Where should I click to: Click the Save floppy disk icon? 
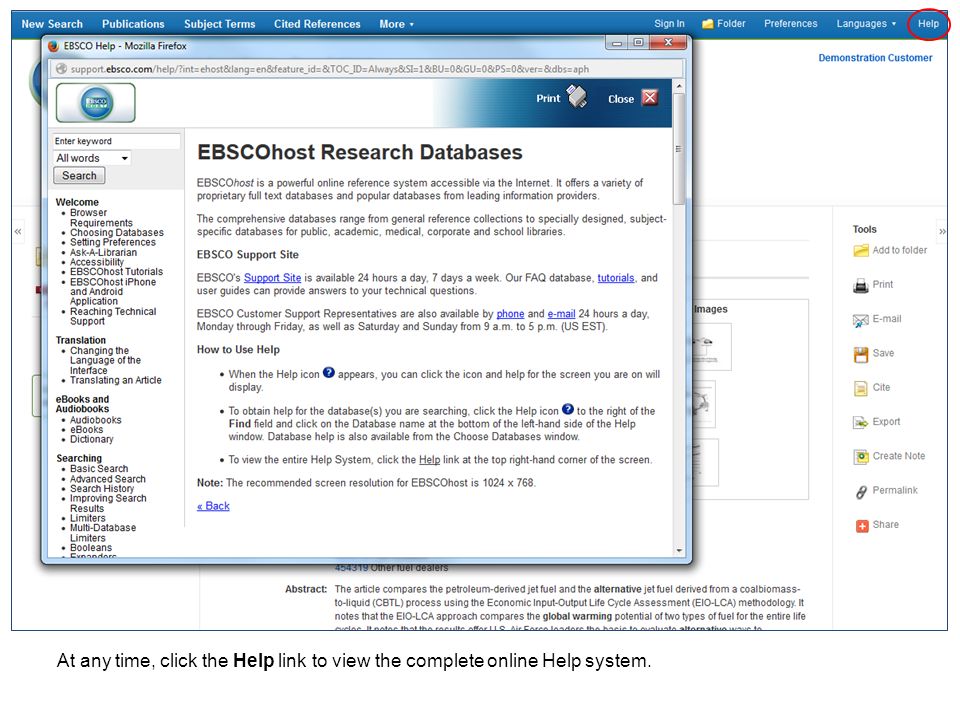tap(861, 354)
